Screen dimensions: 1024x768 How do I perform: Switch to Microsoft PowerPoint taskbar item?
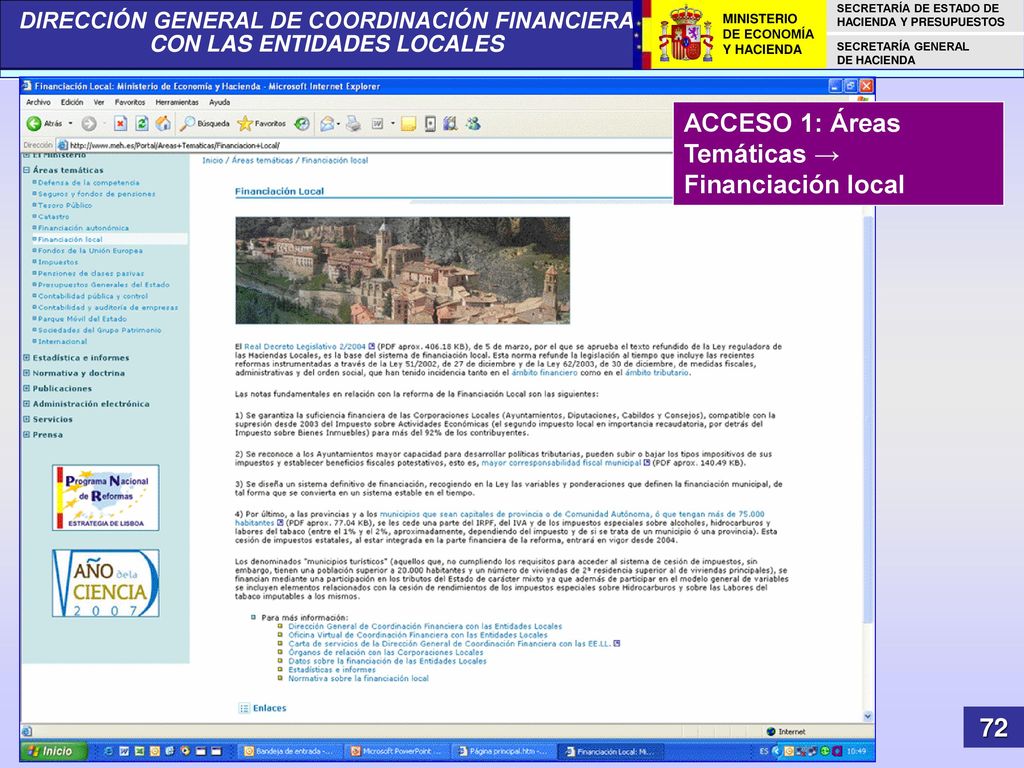click(397, 751)
